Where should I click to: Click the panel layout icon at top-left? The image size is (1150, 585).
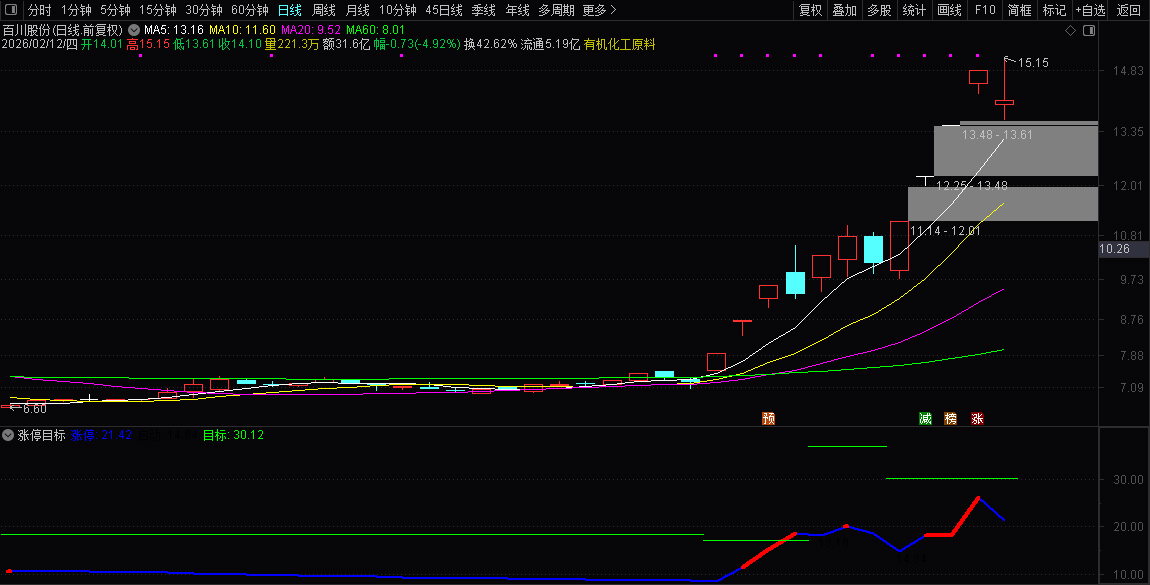(x=9, y=10)
